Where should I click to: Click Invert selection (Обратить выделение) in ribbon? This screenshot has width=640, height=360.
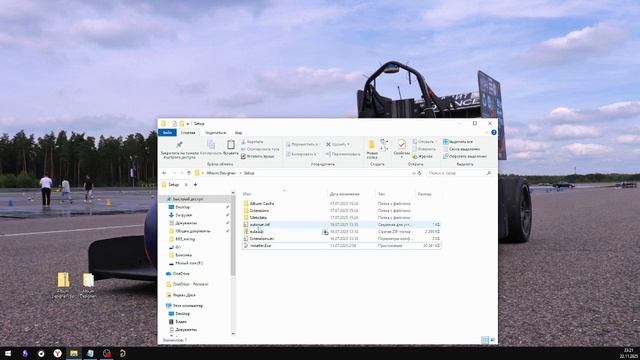(x=465, y=156)
